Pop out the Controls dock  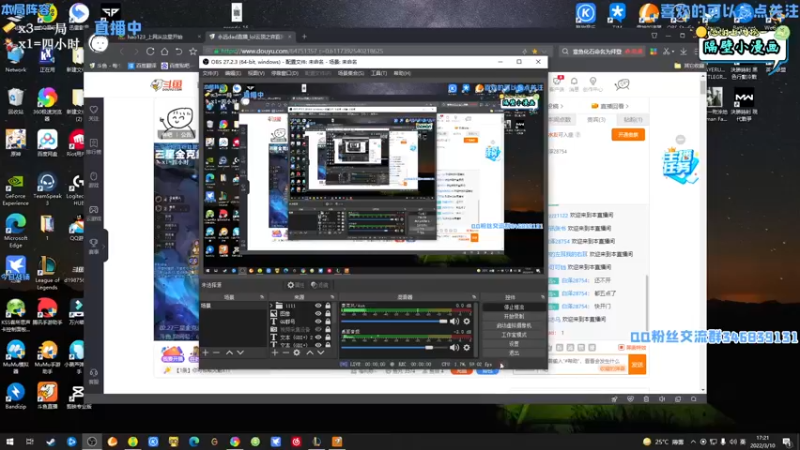click(x=543, y=297)
